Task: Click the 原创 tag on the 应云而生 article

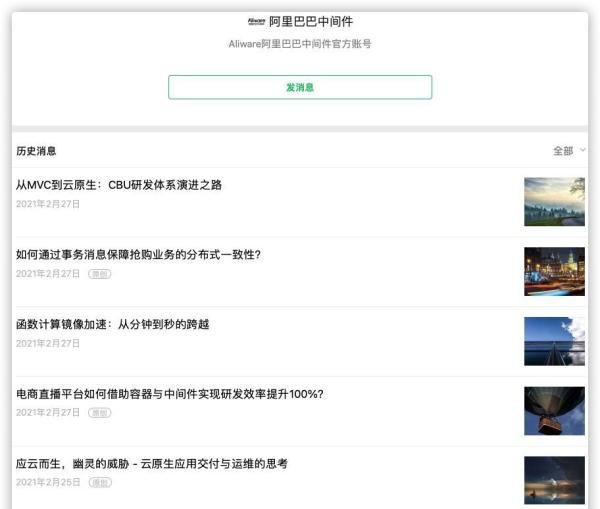Action: point(100,483)
